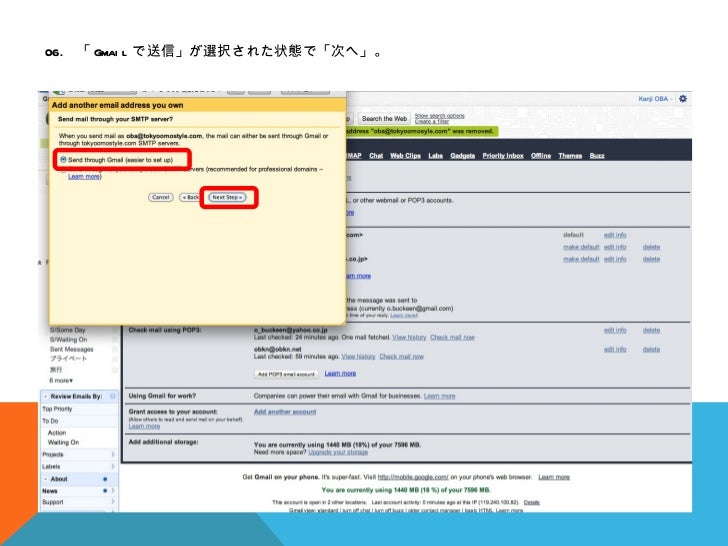The image size is (728, 546).
Task: Open the Sent Messages label
Action: point(72,349)
